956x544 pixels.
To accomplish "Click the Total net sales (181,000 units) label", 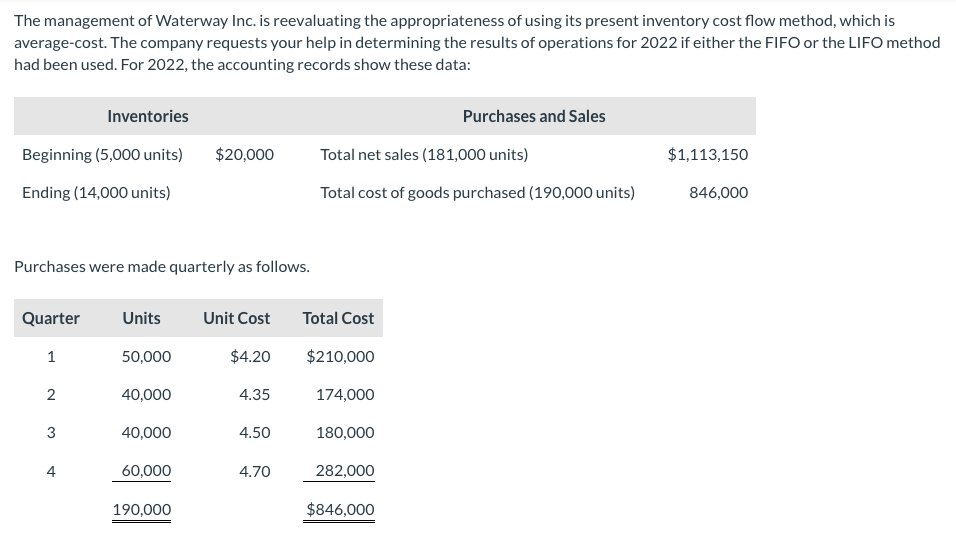I will (424, 154).
